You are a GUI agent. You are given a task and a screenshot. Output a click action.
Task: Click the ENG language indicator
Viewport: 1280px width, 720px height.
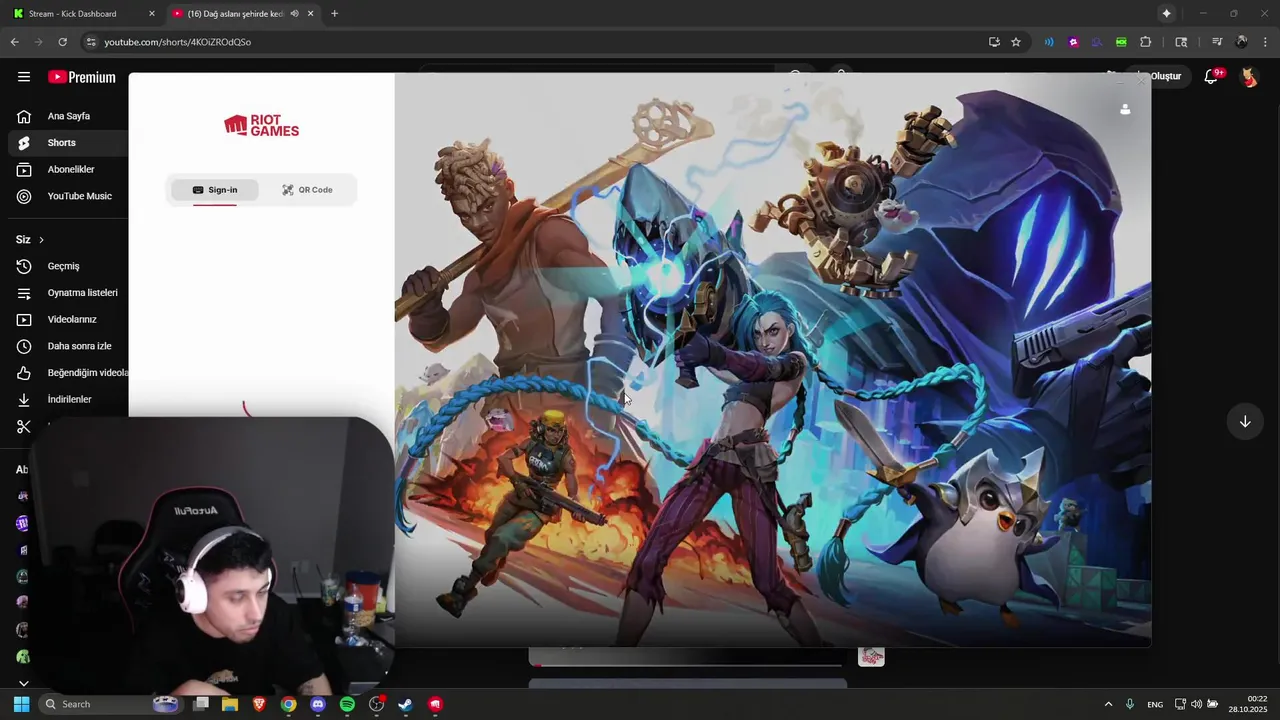(1155, 705)
